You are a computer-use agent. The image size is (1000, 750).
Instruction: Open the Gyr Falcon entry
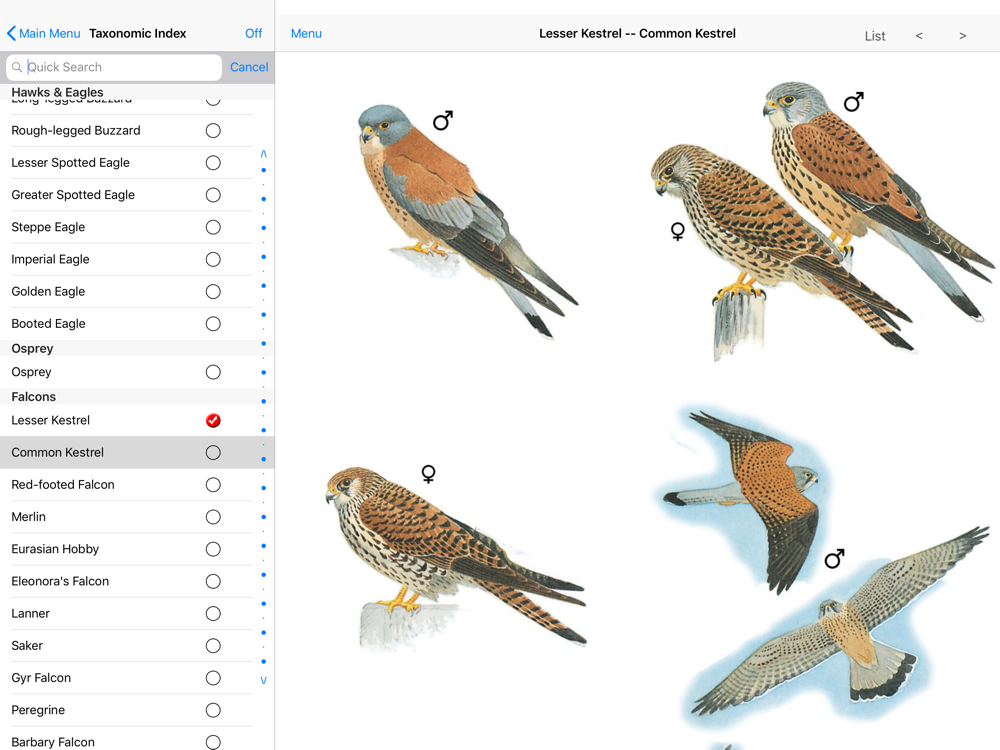click(x=41, y=678)
